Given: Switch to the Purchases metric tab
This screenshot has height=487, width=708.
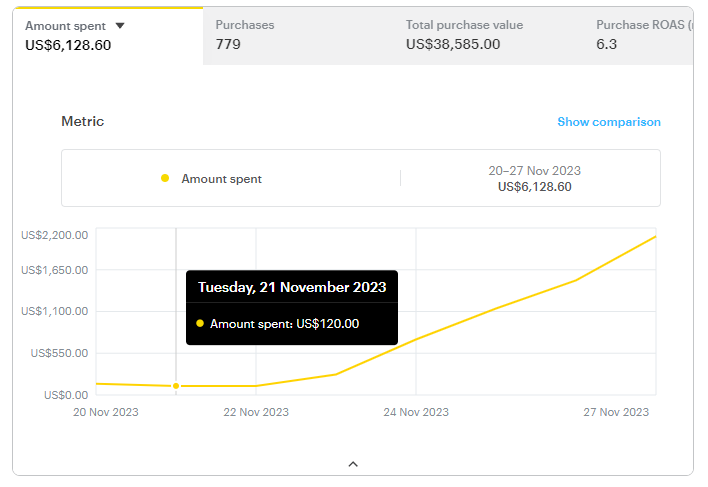Looking at the screenshot, I should tap(245, 35).
